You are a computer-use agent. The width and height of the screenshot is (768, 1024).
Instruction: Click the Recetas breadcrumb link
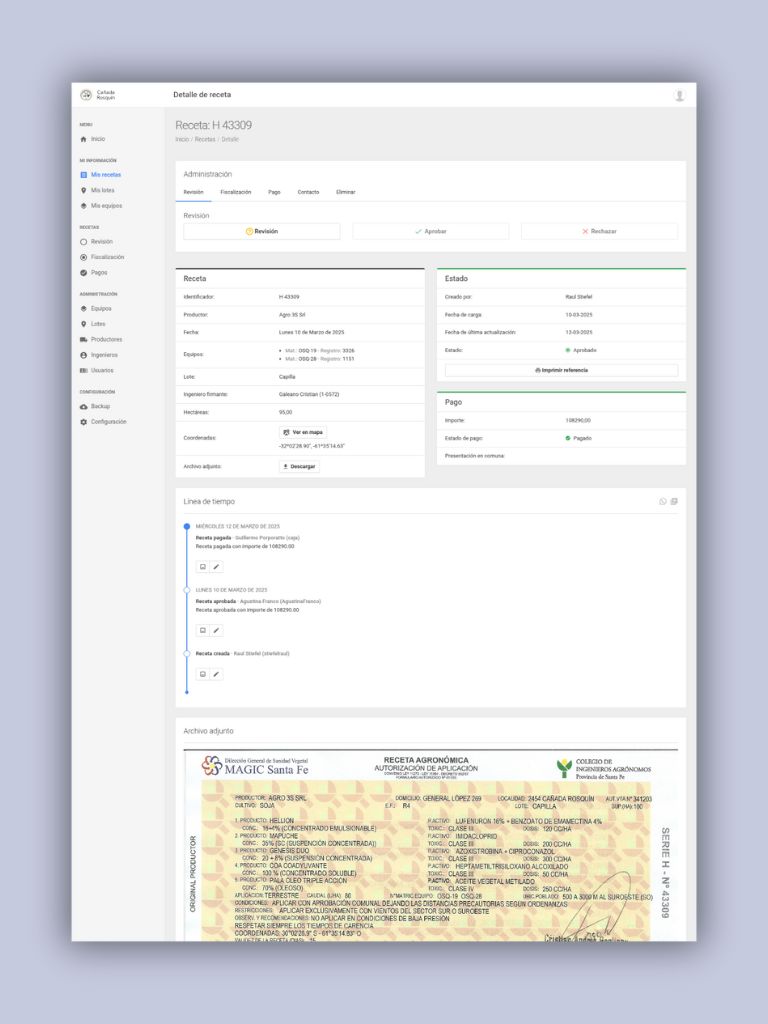coord(205,139)
